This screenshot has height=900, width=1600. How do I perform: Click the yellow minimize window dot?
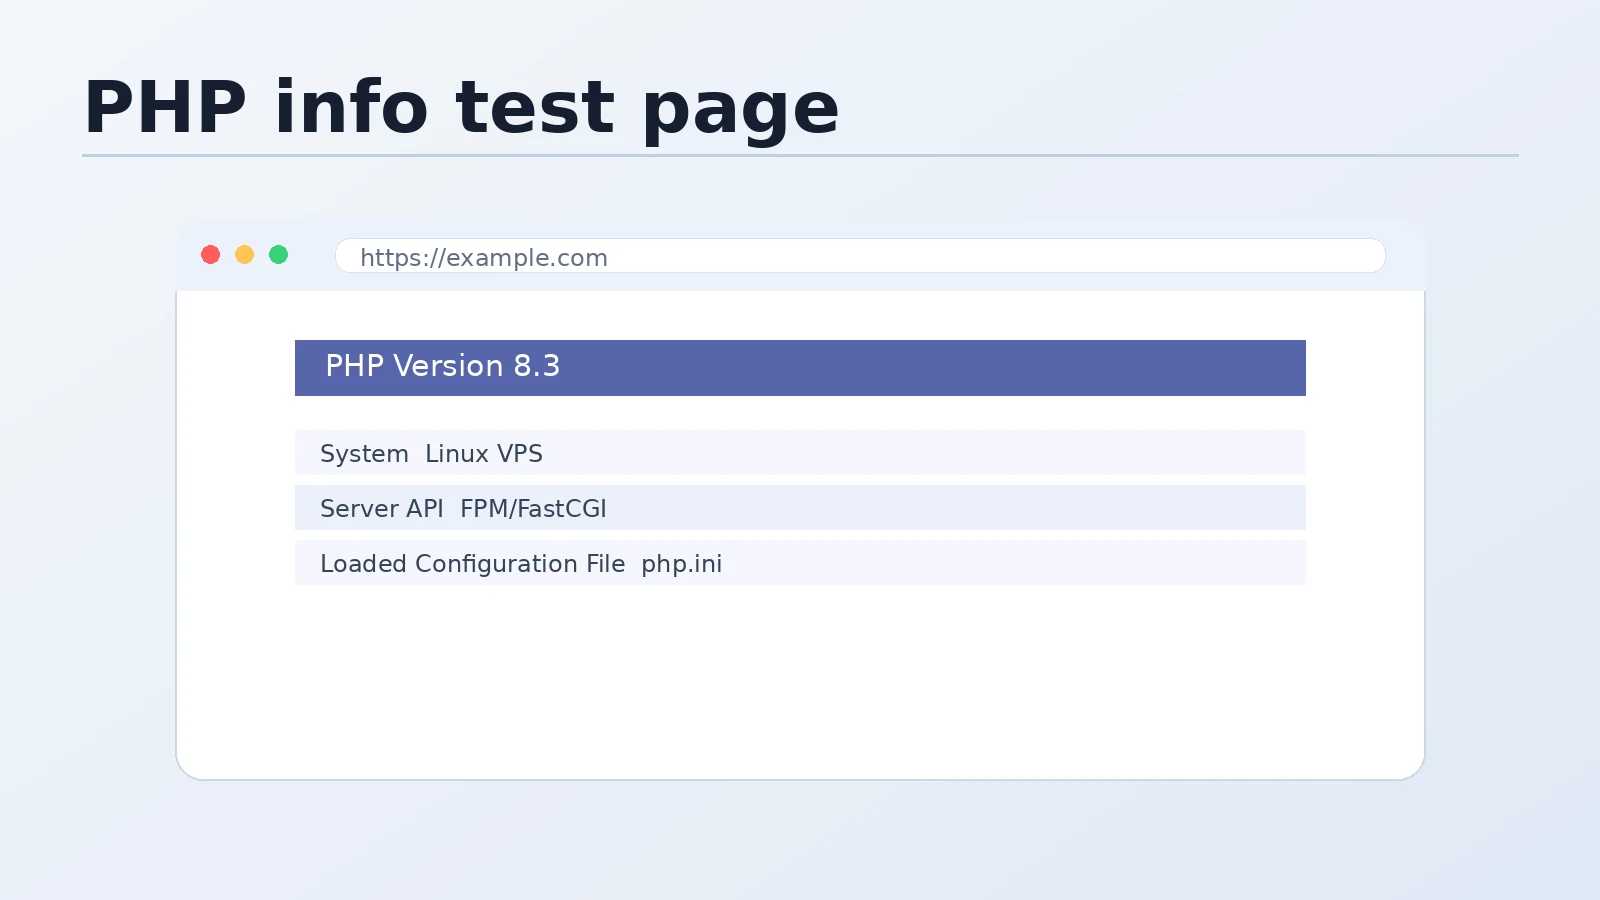(x=244, y=255)
